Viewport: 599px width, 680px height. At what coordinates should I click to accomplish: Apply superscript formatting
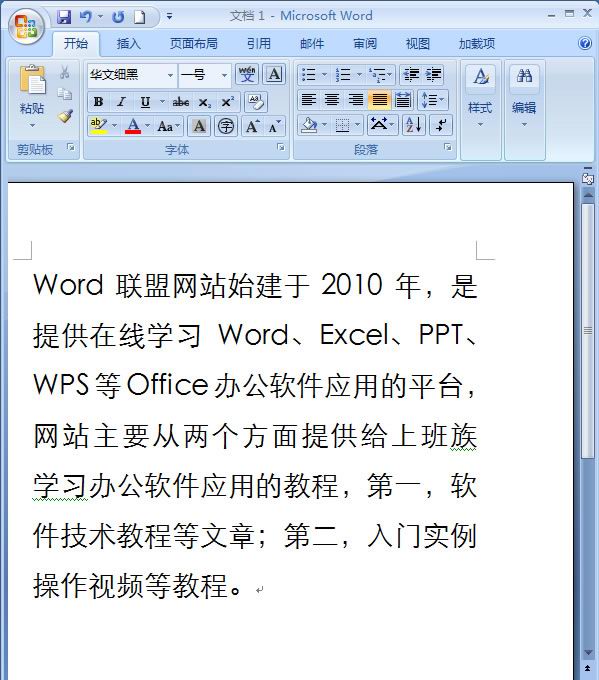click(x=227, y=102)
